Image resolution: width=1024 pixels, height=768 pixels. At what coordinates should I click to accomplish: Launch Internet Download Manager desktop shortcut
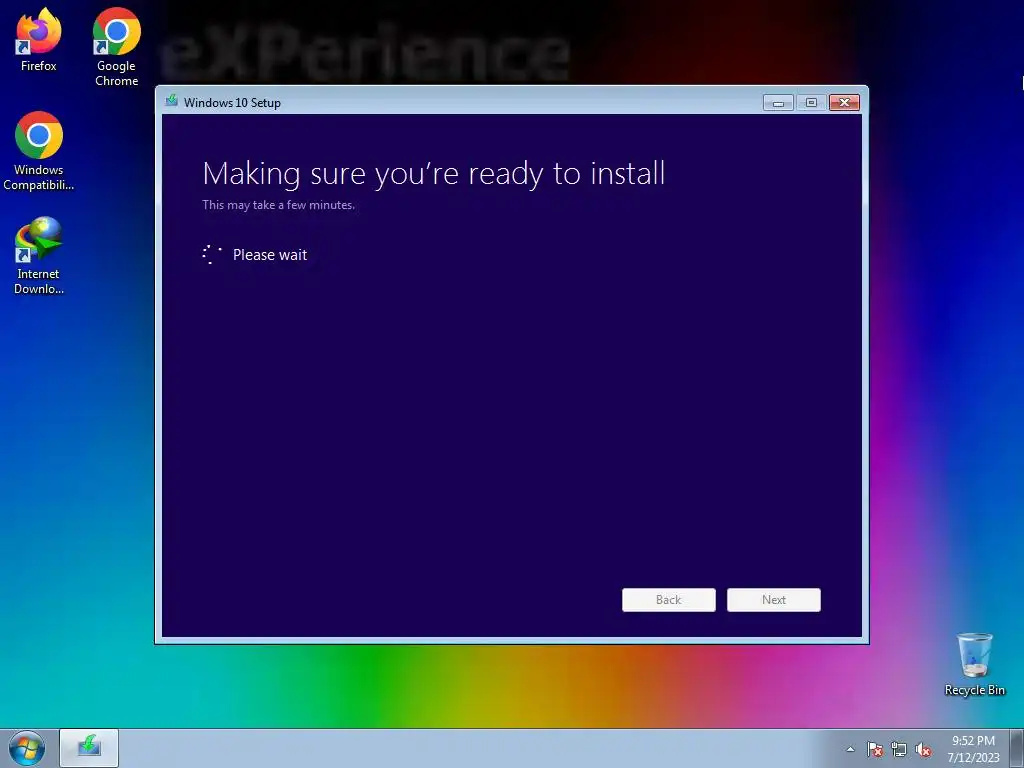(x=39, y=256)
